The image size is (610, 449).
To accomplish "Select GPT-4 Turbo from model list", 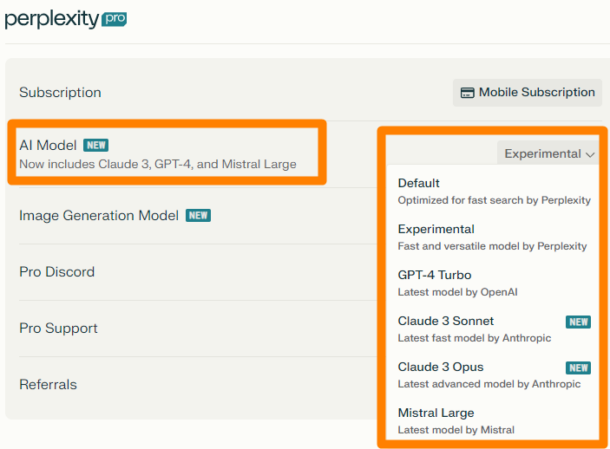I will (x=494, y=283).
